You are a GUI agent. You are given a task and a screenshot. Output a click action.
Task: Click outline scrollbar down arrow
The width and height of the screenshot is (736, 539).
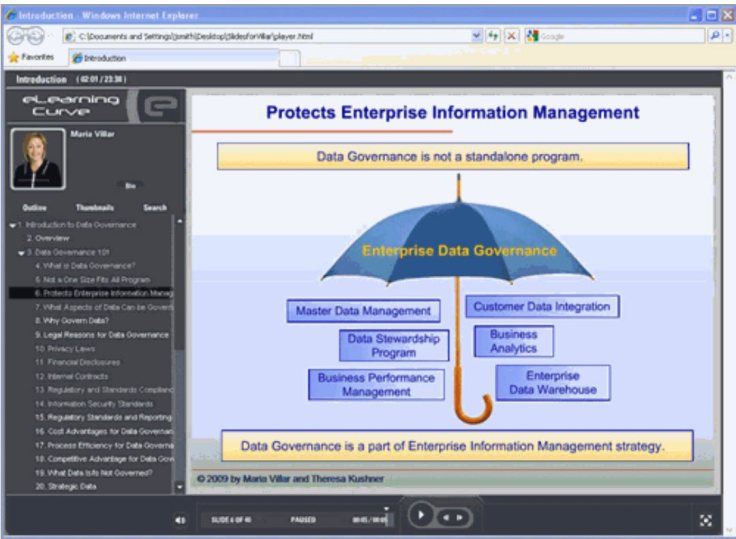point(179,487)
